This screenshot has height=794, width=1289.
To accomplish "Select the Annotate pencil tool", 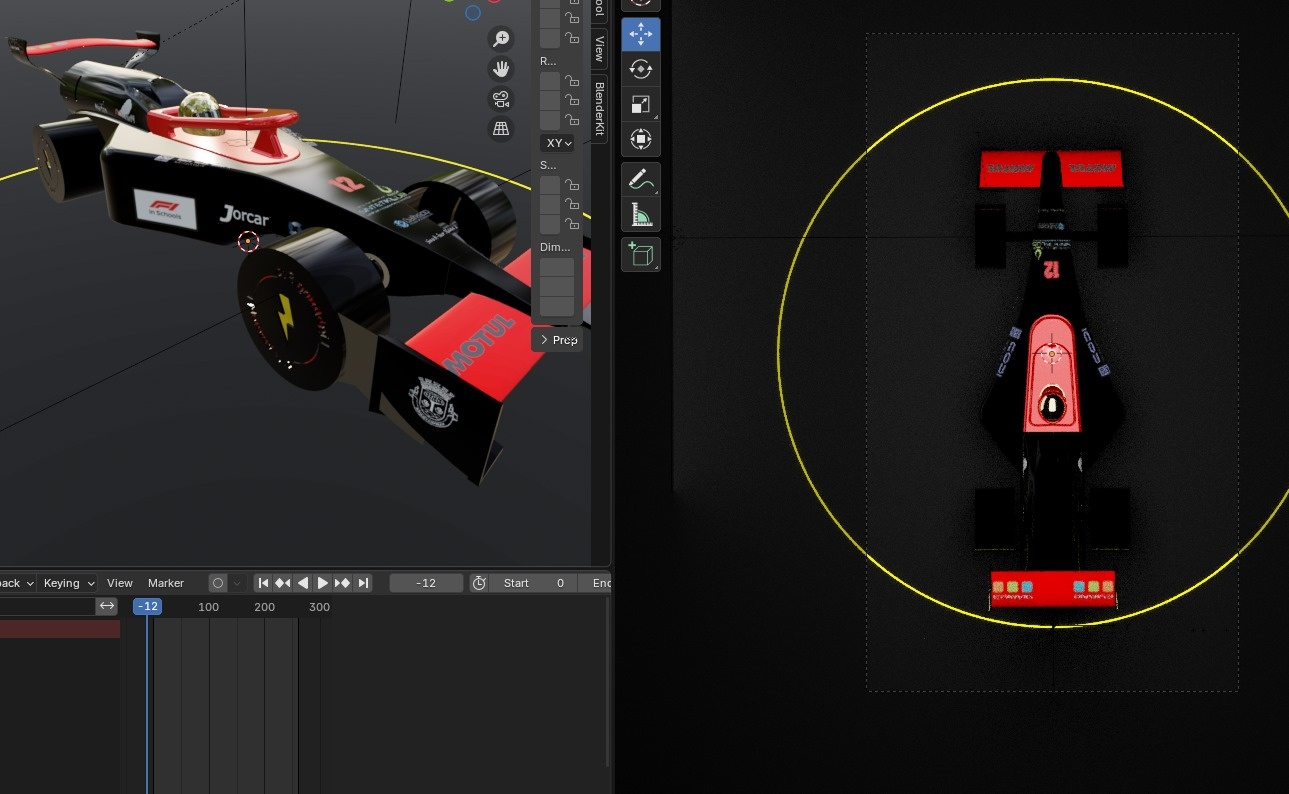I will (641, 180).
